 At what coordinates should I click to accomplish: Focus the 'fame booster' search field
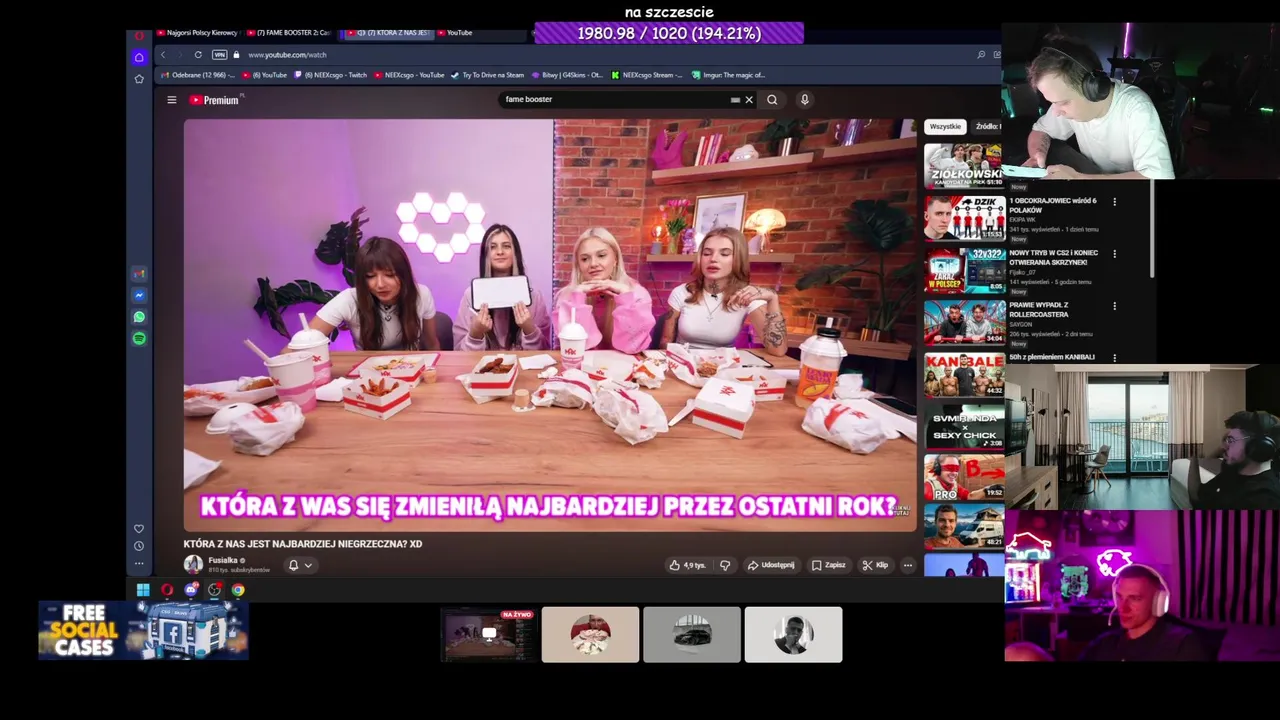point(615,100)
